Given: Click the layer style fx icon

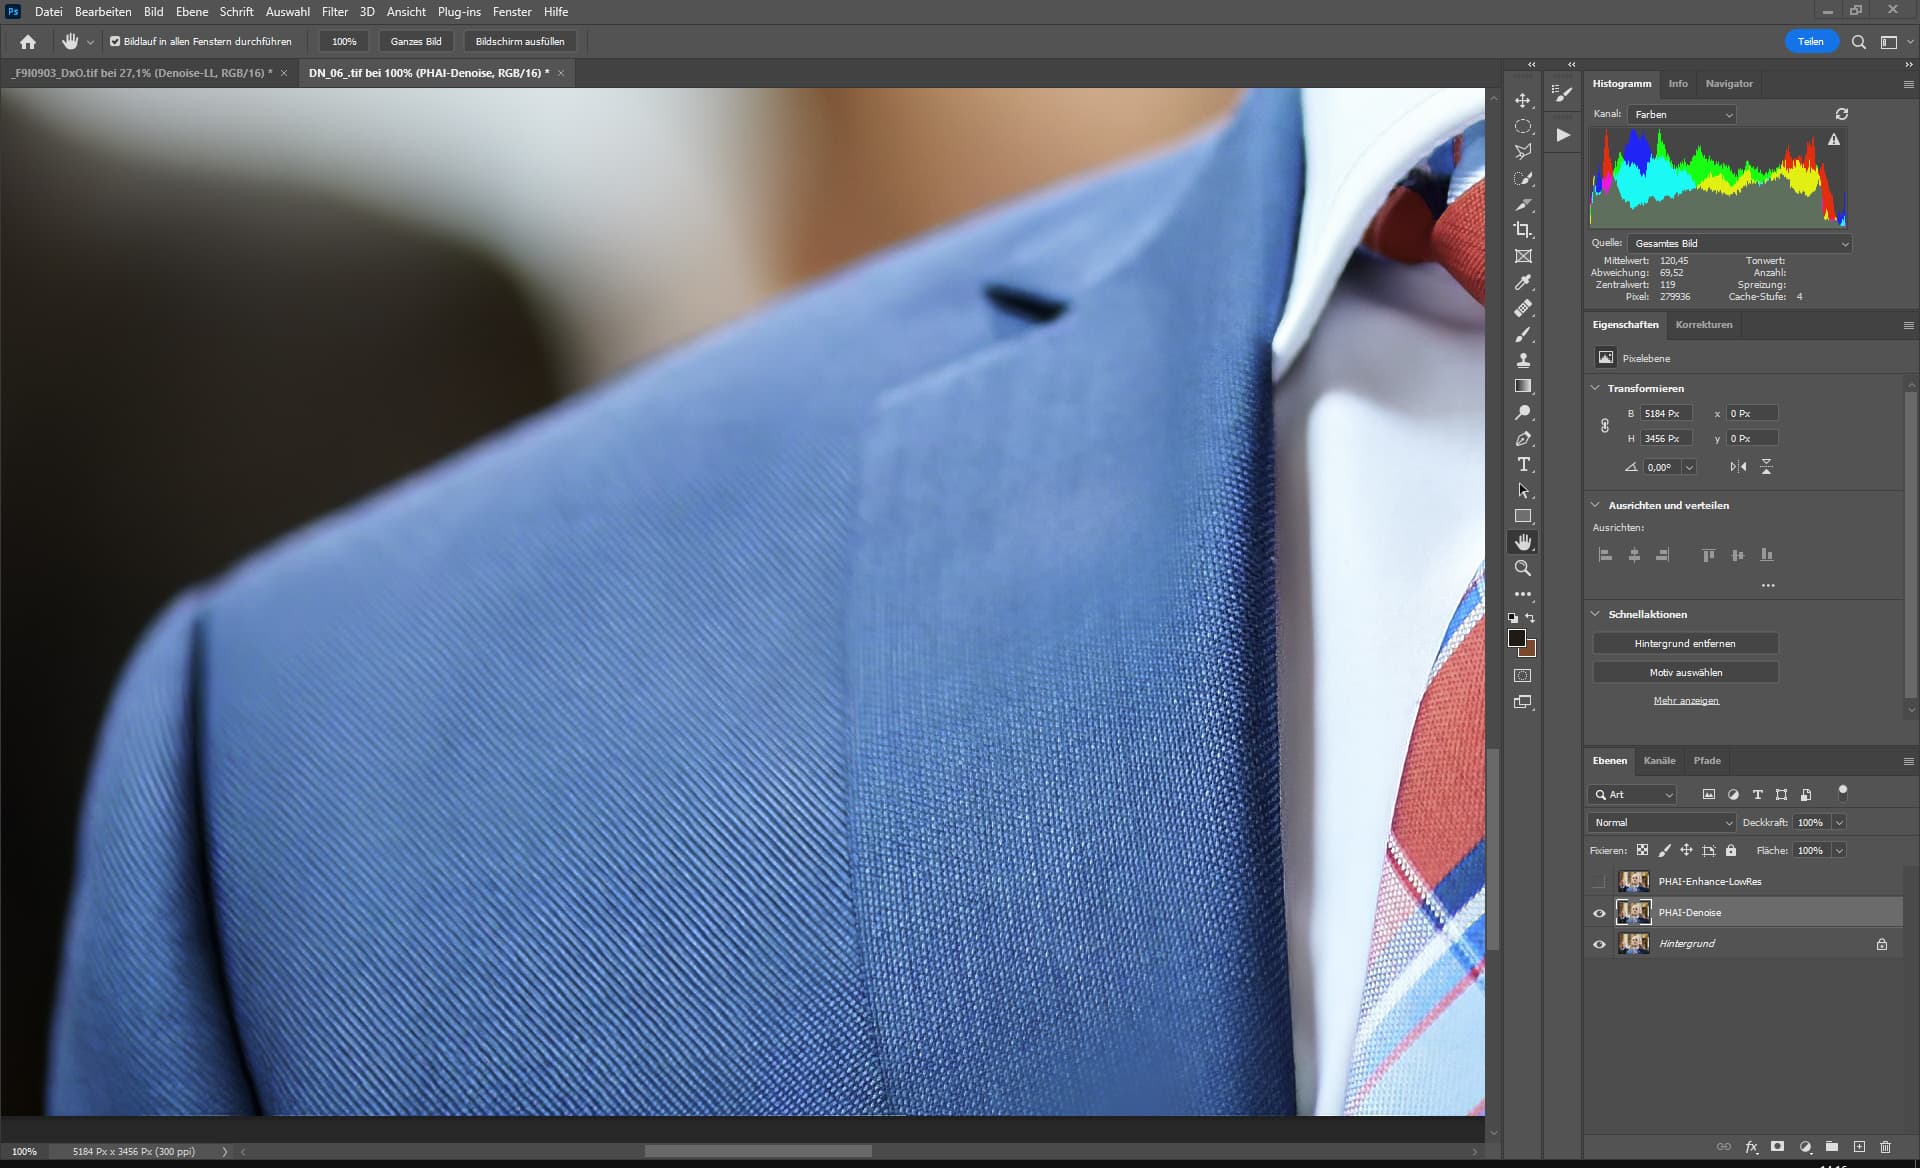Looking at the screenshot, I should tap(1751, 1147).
